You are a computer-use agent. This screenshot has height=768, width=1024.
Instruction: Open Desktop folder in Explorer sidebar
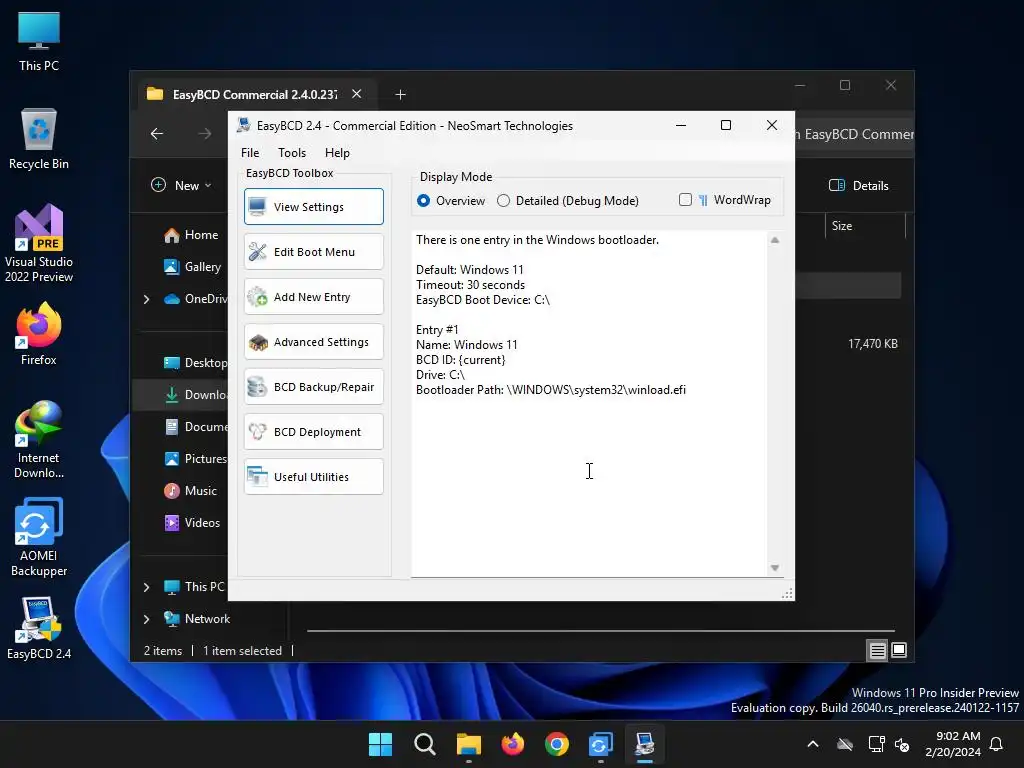tap(196, 363)
